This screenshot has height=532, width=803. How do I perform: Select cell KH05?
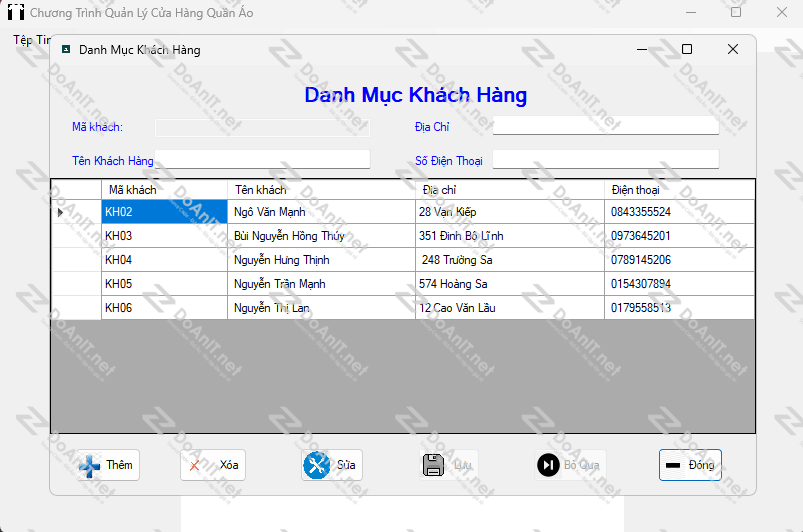[164, 284]
